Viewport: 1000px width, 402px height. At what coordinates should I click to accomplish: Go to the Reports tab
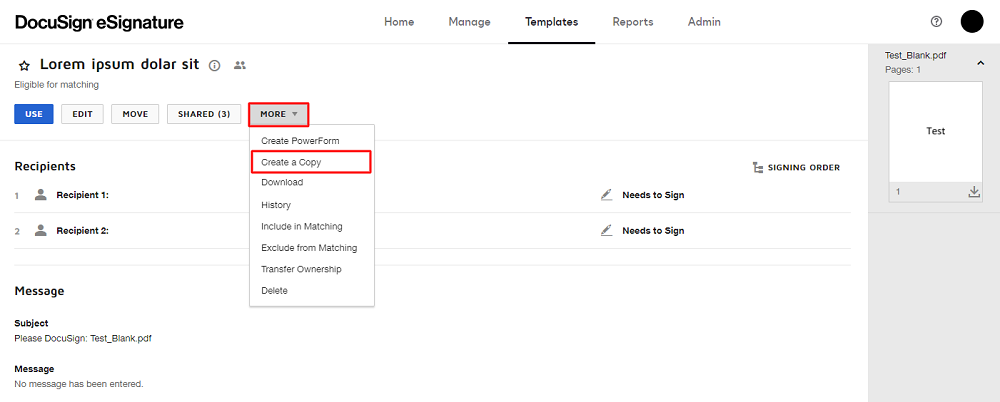click(632, 22)
